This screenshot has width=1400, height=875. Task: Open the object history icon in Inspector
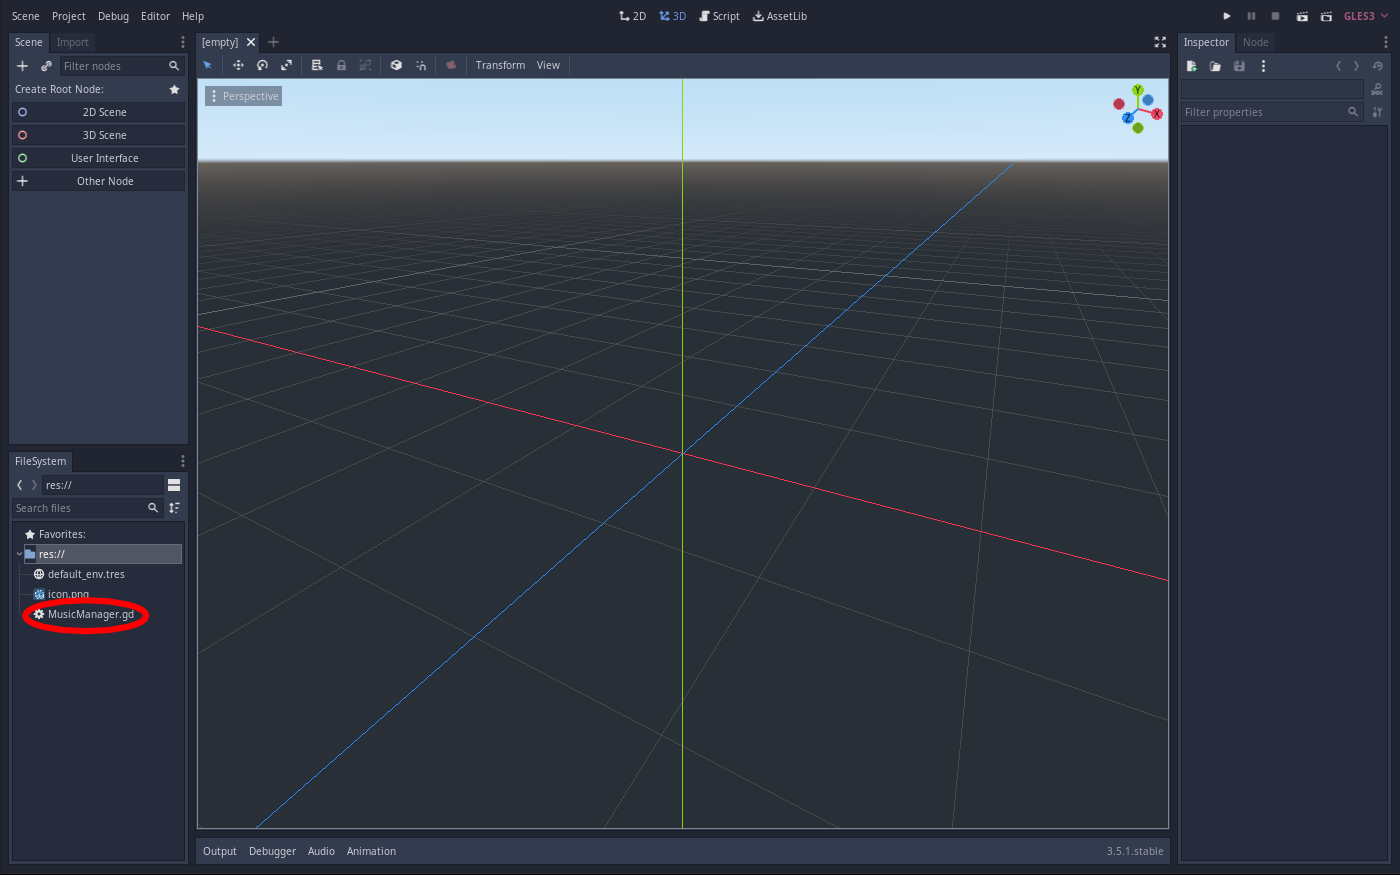click(x=1377, y=66)
